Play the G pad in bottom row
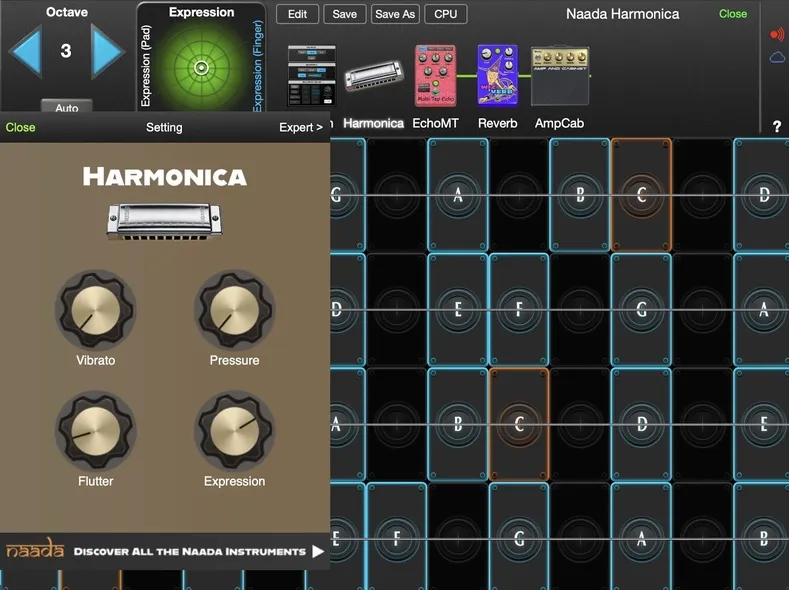 coord(519,537)
